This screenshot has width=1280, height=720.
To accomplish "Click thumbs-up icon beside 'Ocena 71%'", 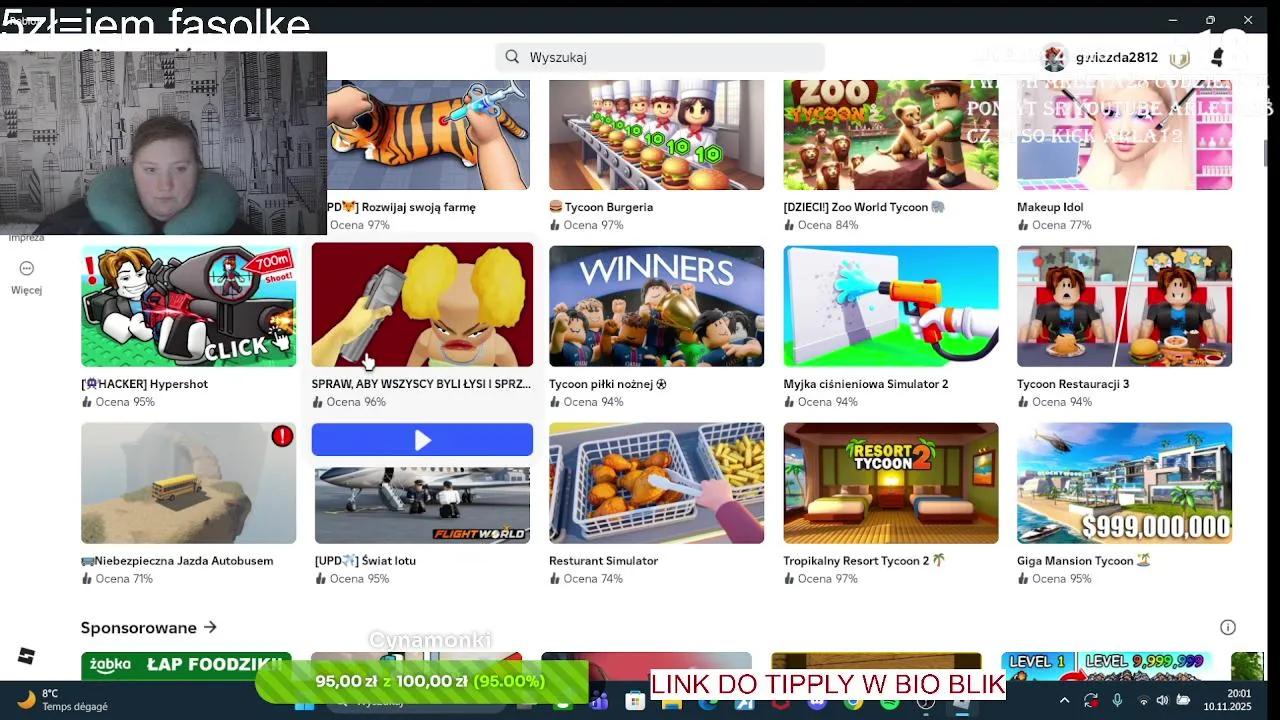I will coord(87,579).
